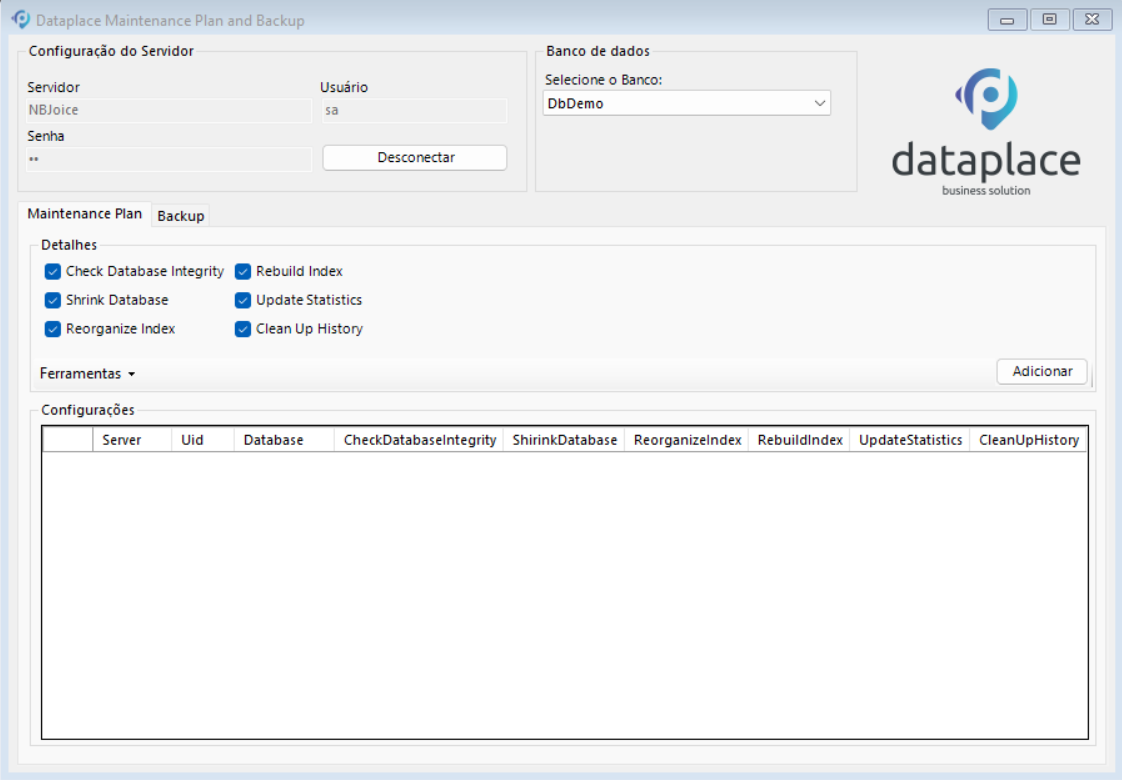This screenshot has height=780, width=1122.
Task: Click the UpdateStatistics column header
Action: coord(909,439)
